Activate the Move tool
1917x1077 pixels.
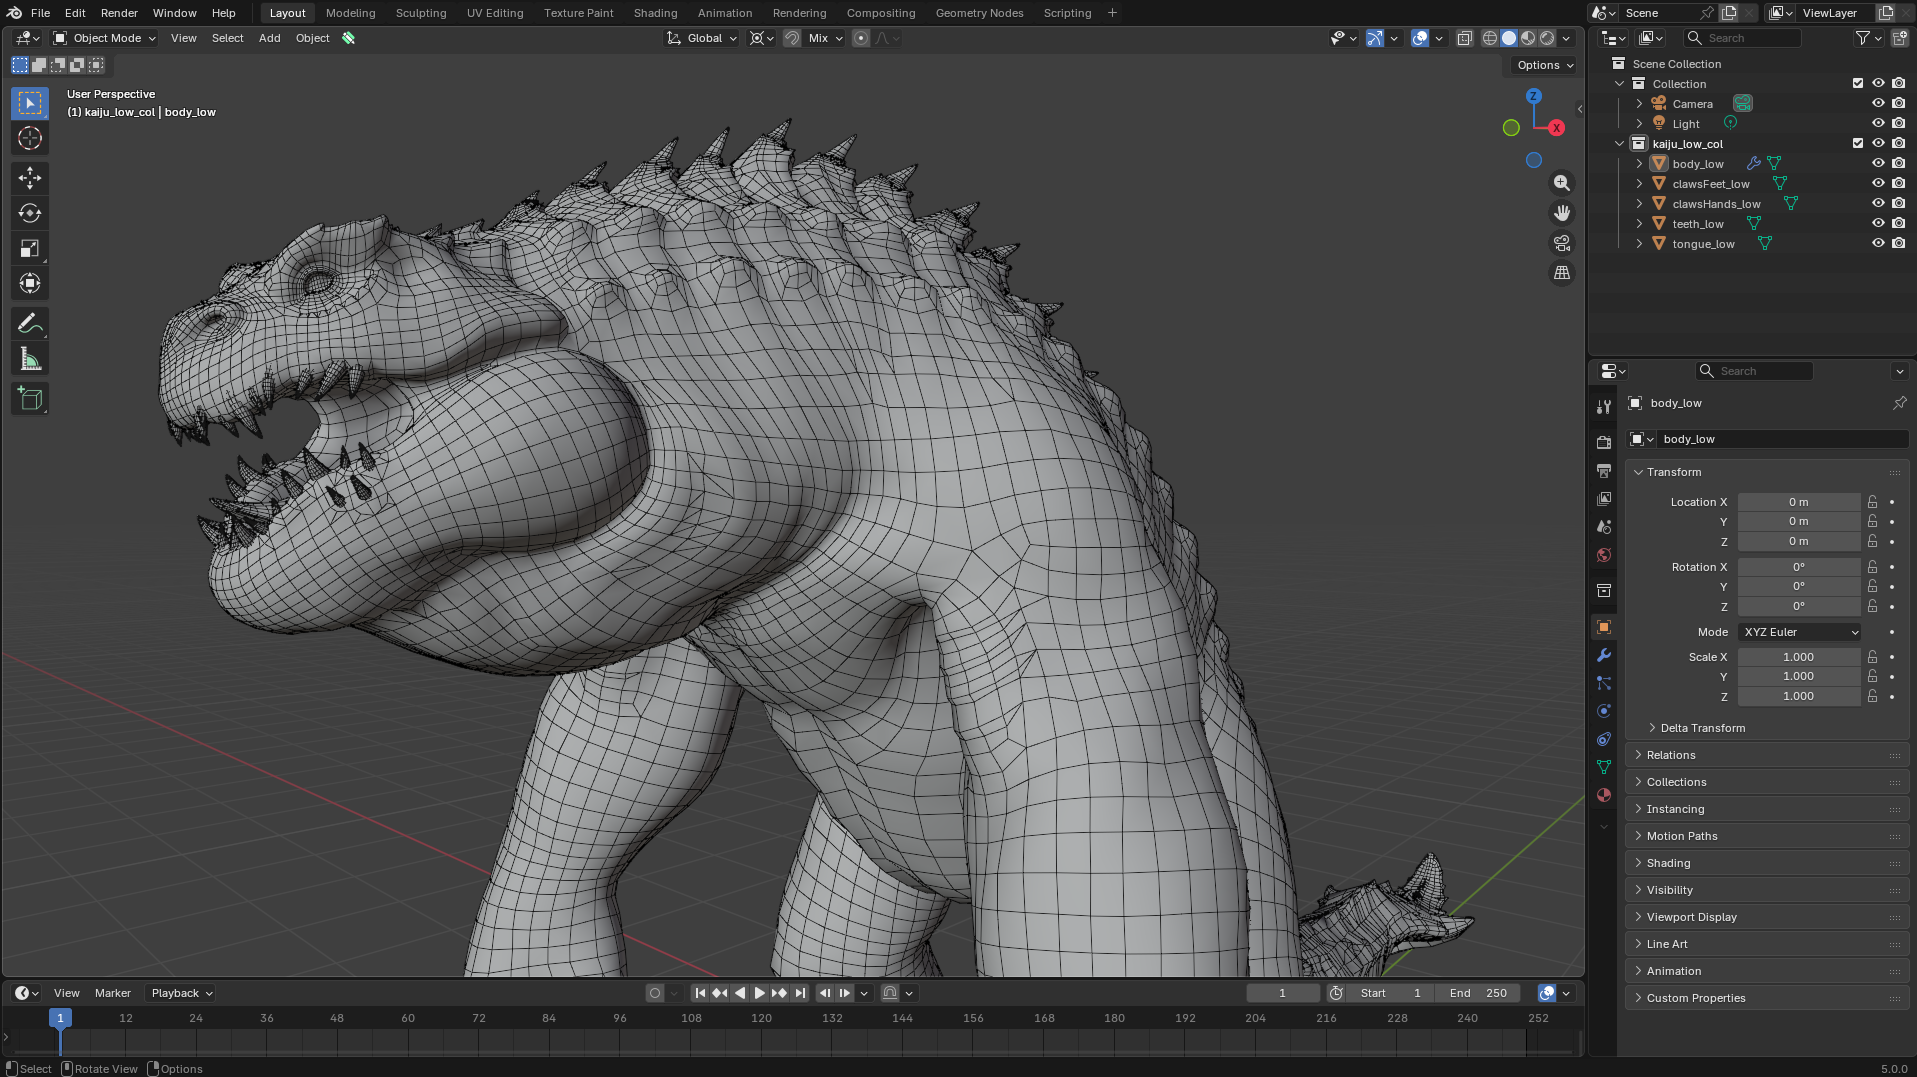point(30,178)
